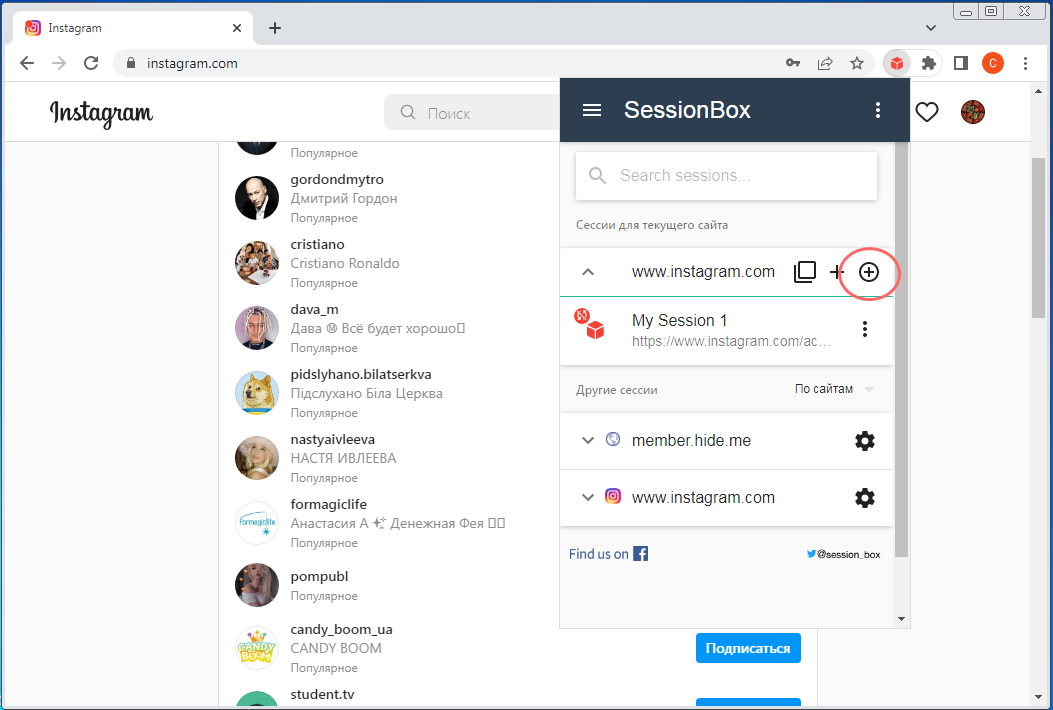Click formagiclife avatar

tap(257, 523)
